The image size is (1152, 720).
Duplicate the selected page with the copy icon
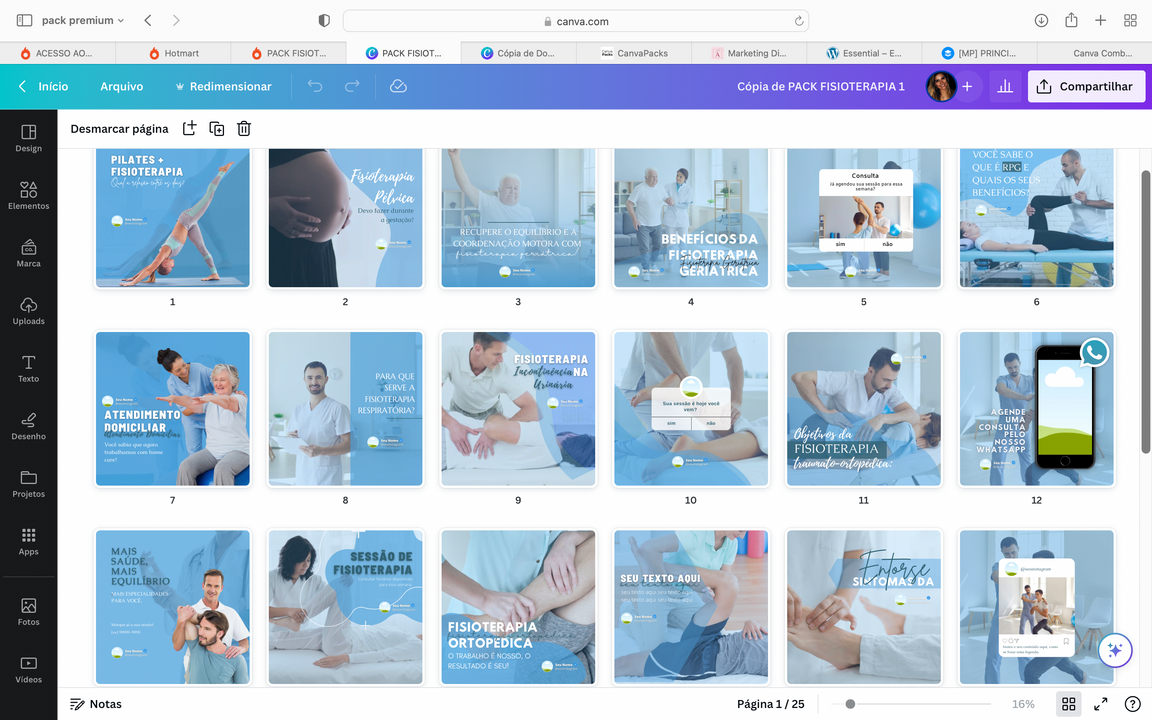coord(216,128)
